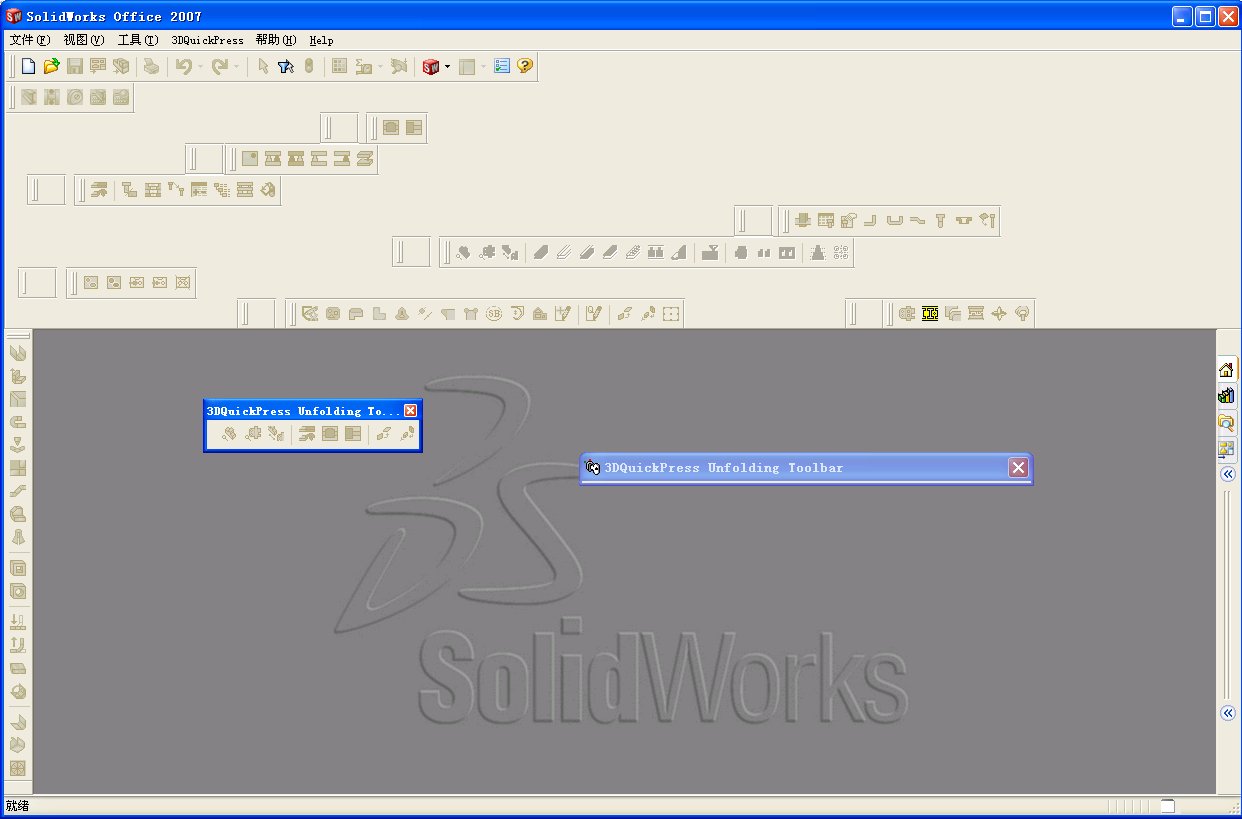Click jog step icon in left toolbar
The height and width of the screenshot is (819, 1242).
(18, 491)
